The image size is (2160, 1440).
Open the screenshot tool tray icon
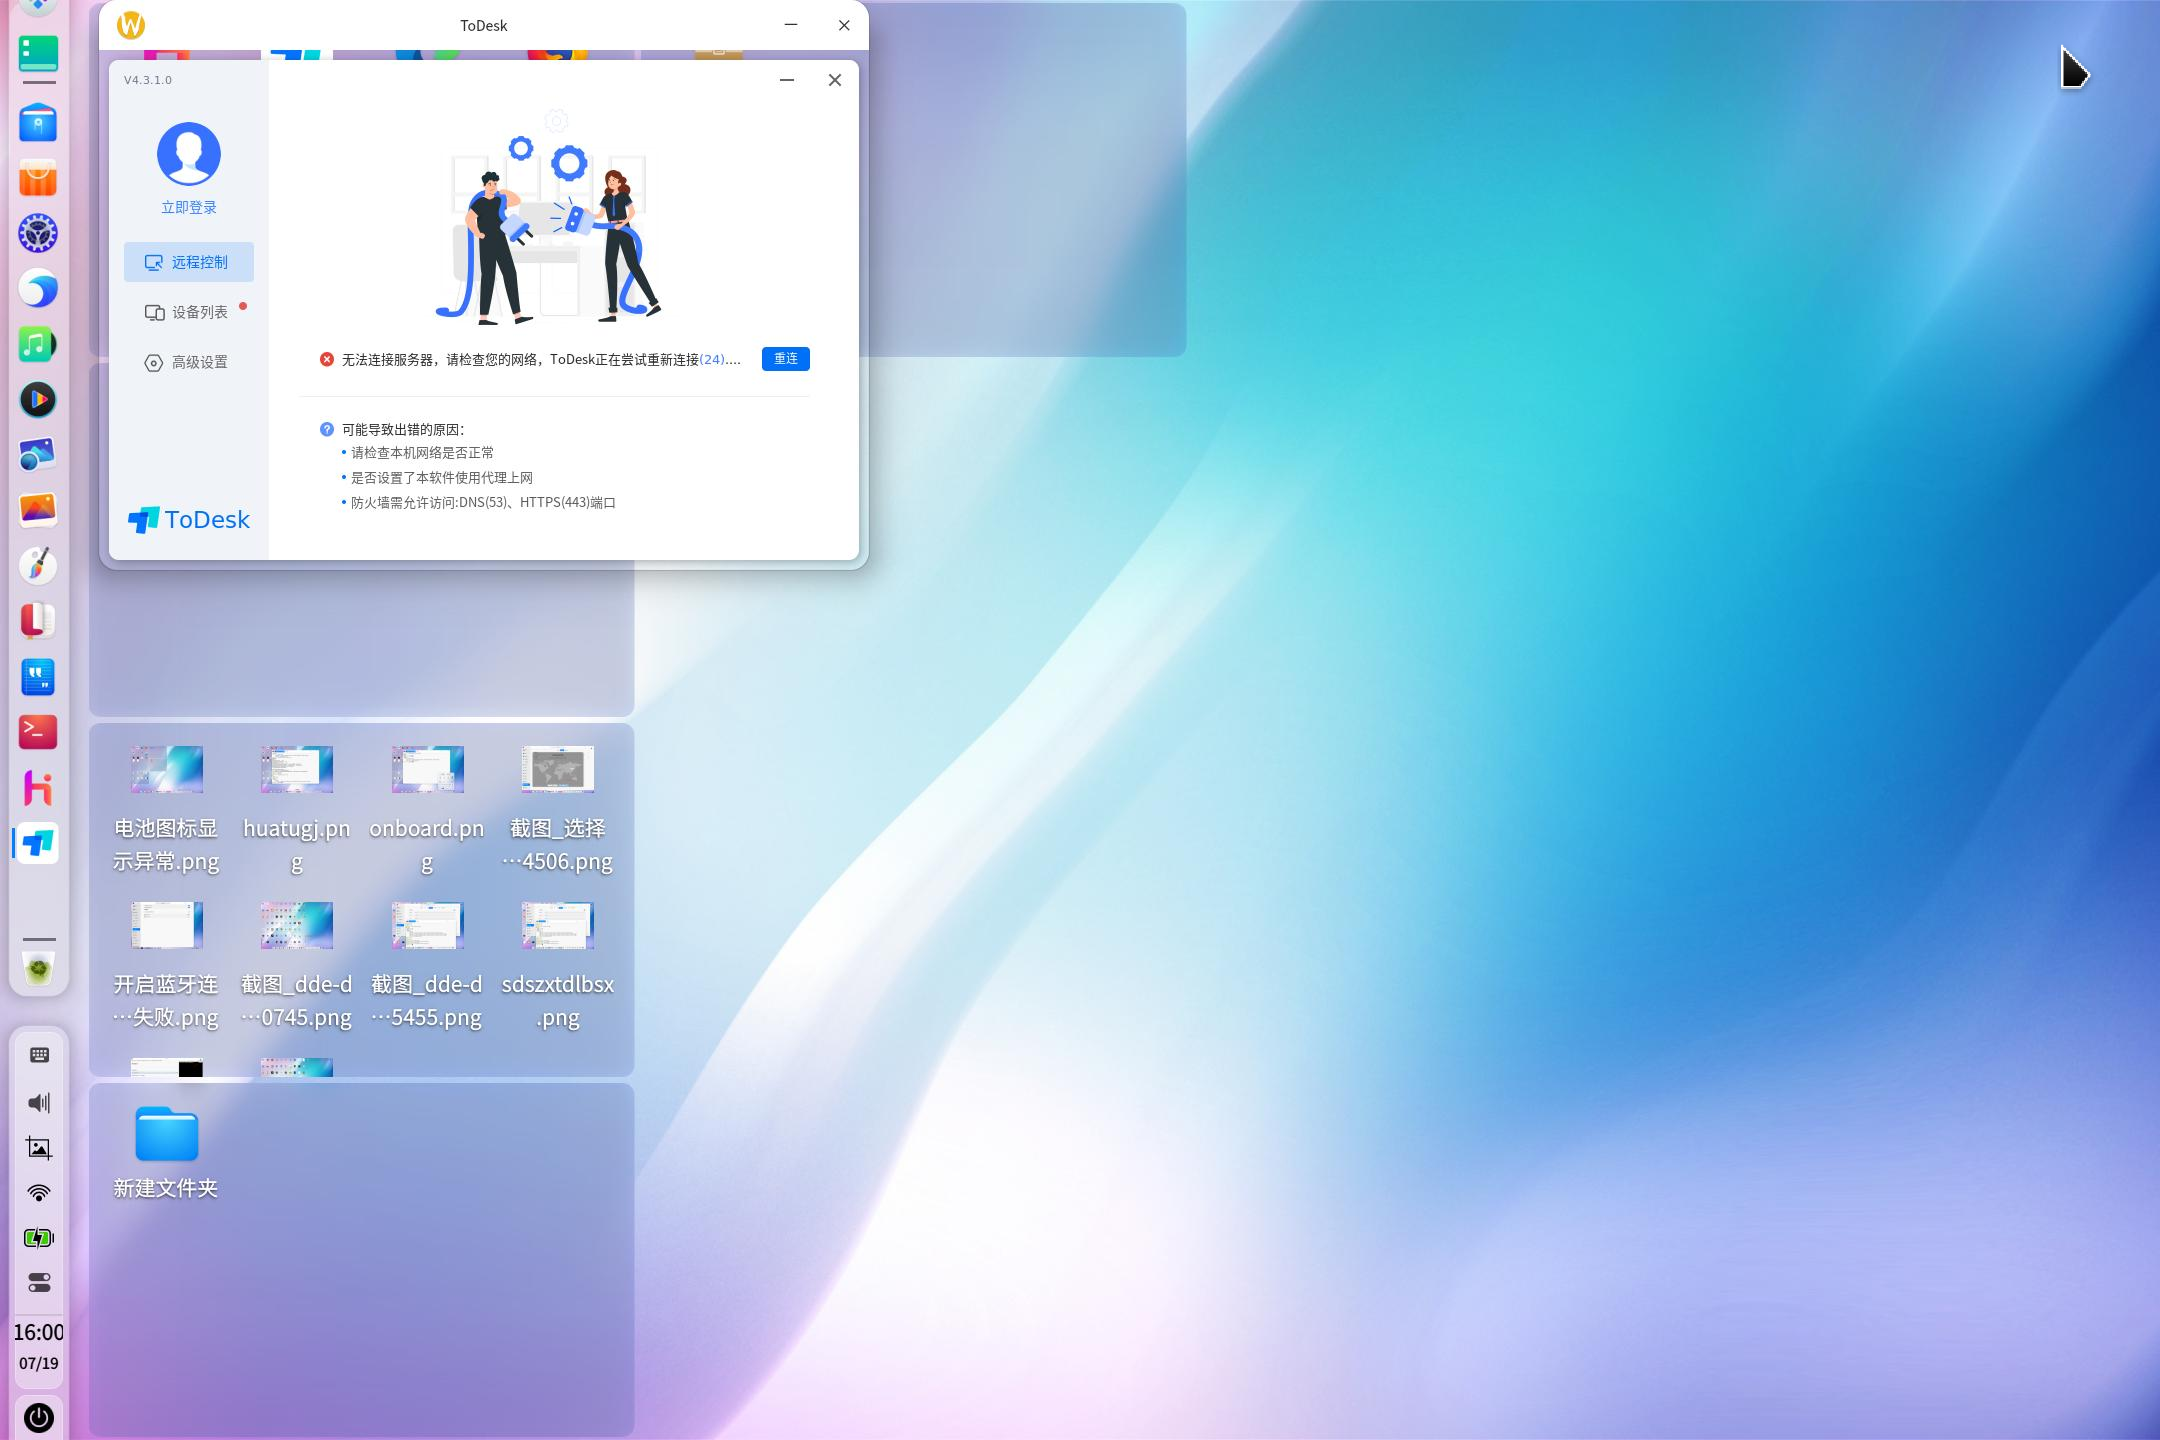38,1148
